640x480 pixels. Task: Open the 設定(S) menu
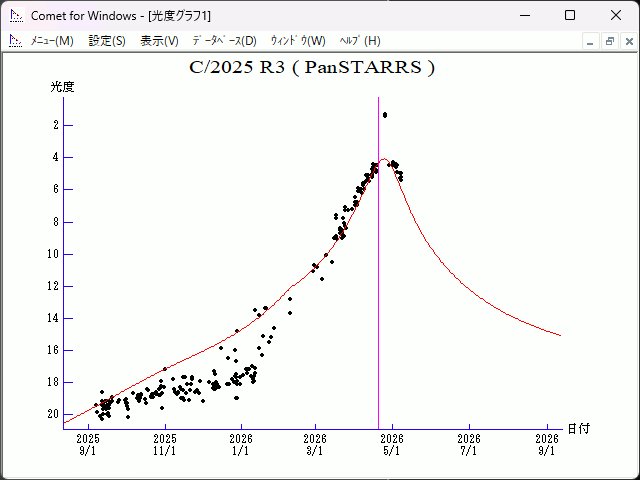pos(107,41)
